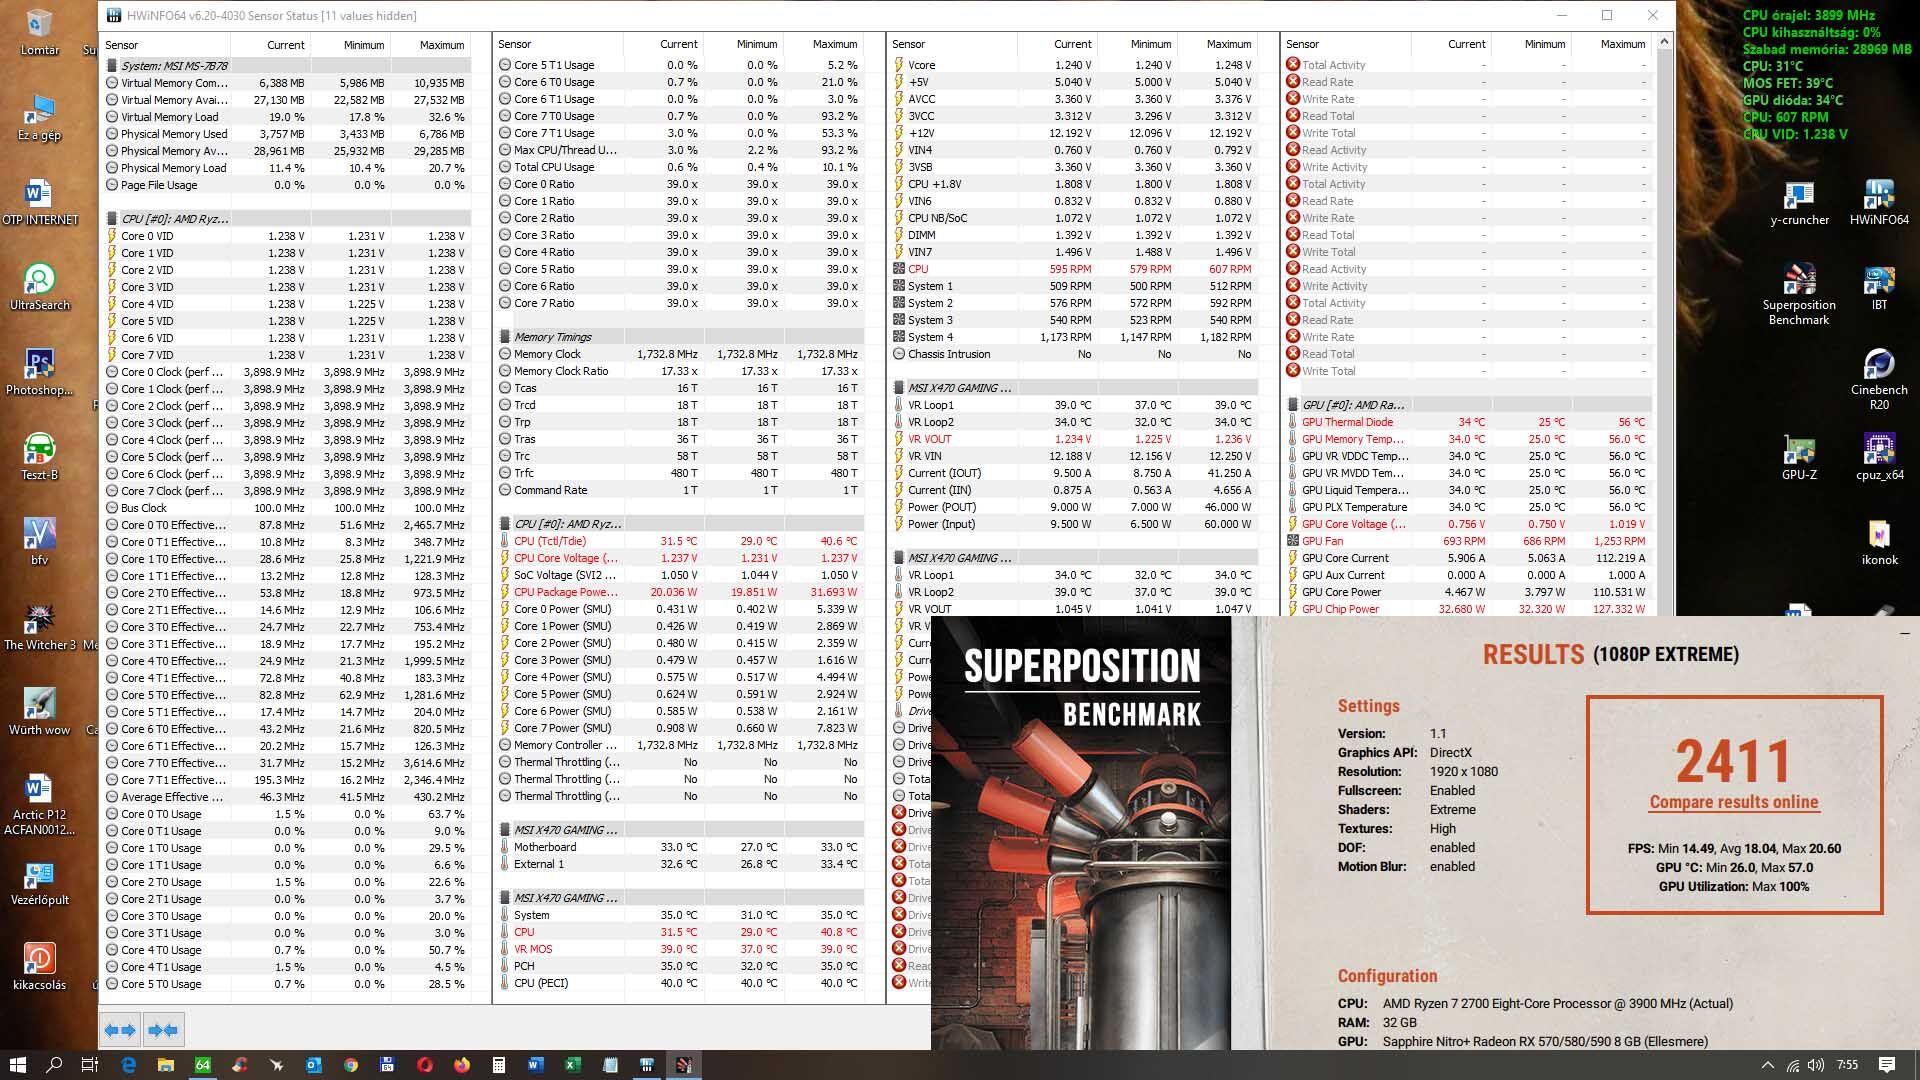Select the kikacsolás shutdown shortcut
Screen dimensions: 1920x1080
click(40, 968)
